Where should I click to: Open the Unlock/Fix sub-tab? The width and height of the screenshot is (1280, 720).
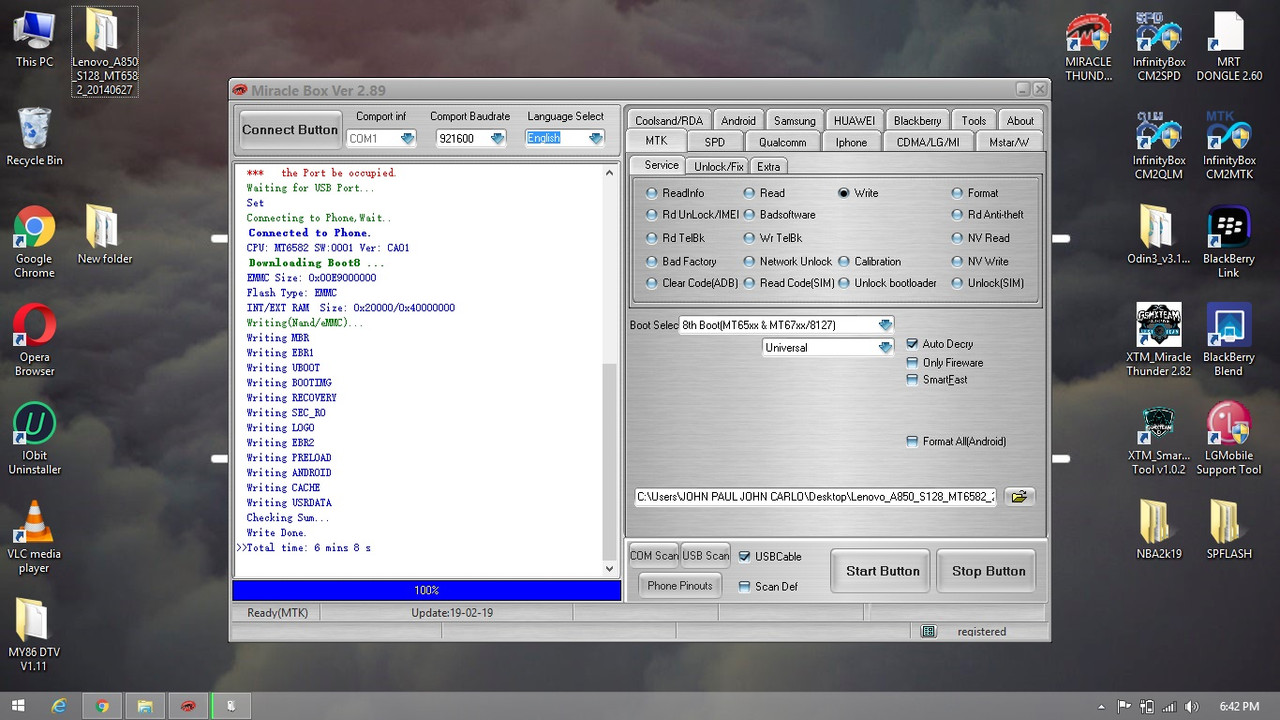click(718, 167)
